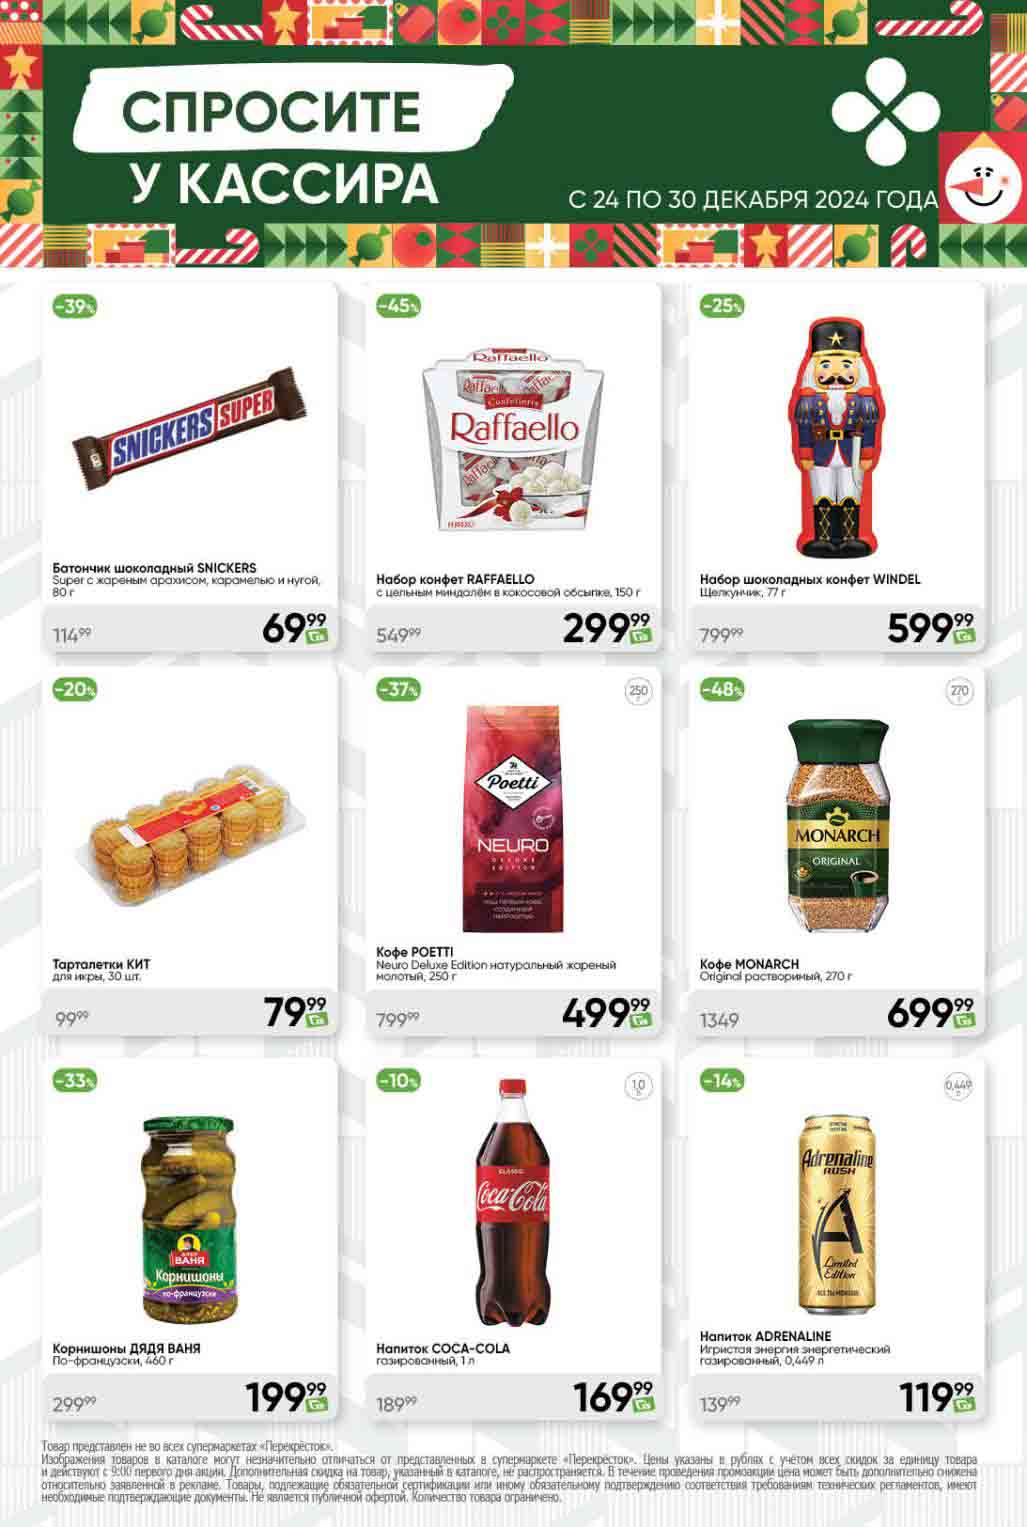
Task: Click the green card icon by 69.99 price
Action: coord(317,636)
